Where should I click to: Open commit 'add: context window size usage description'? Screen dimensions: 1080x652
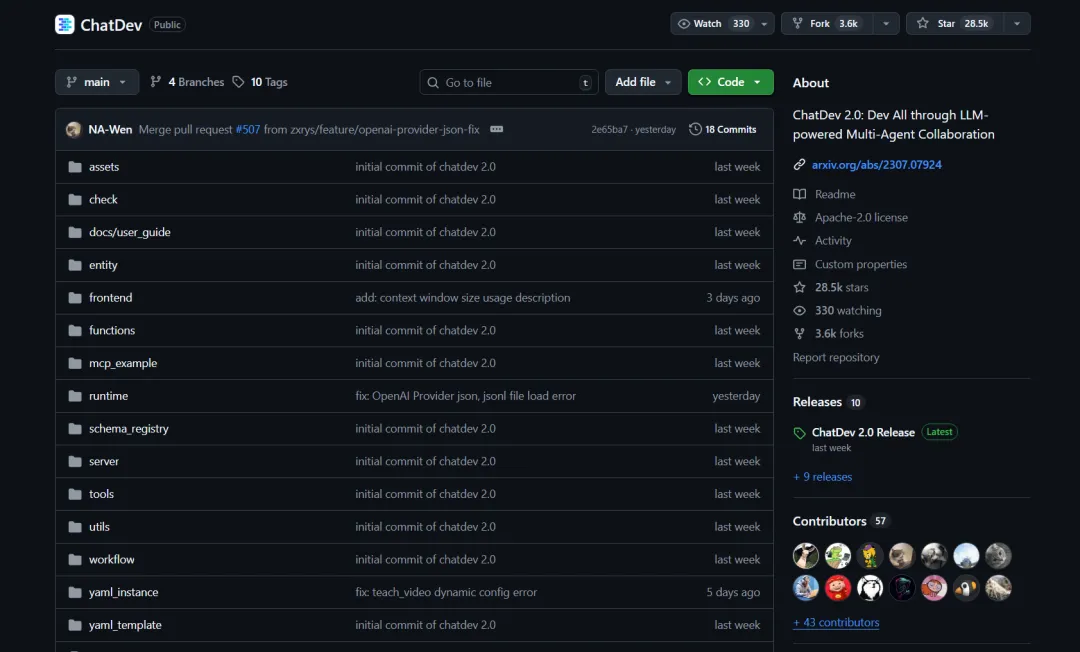click(463, 297)
